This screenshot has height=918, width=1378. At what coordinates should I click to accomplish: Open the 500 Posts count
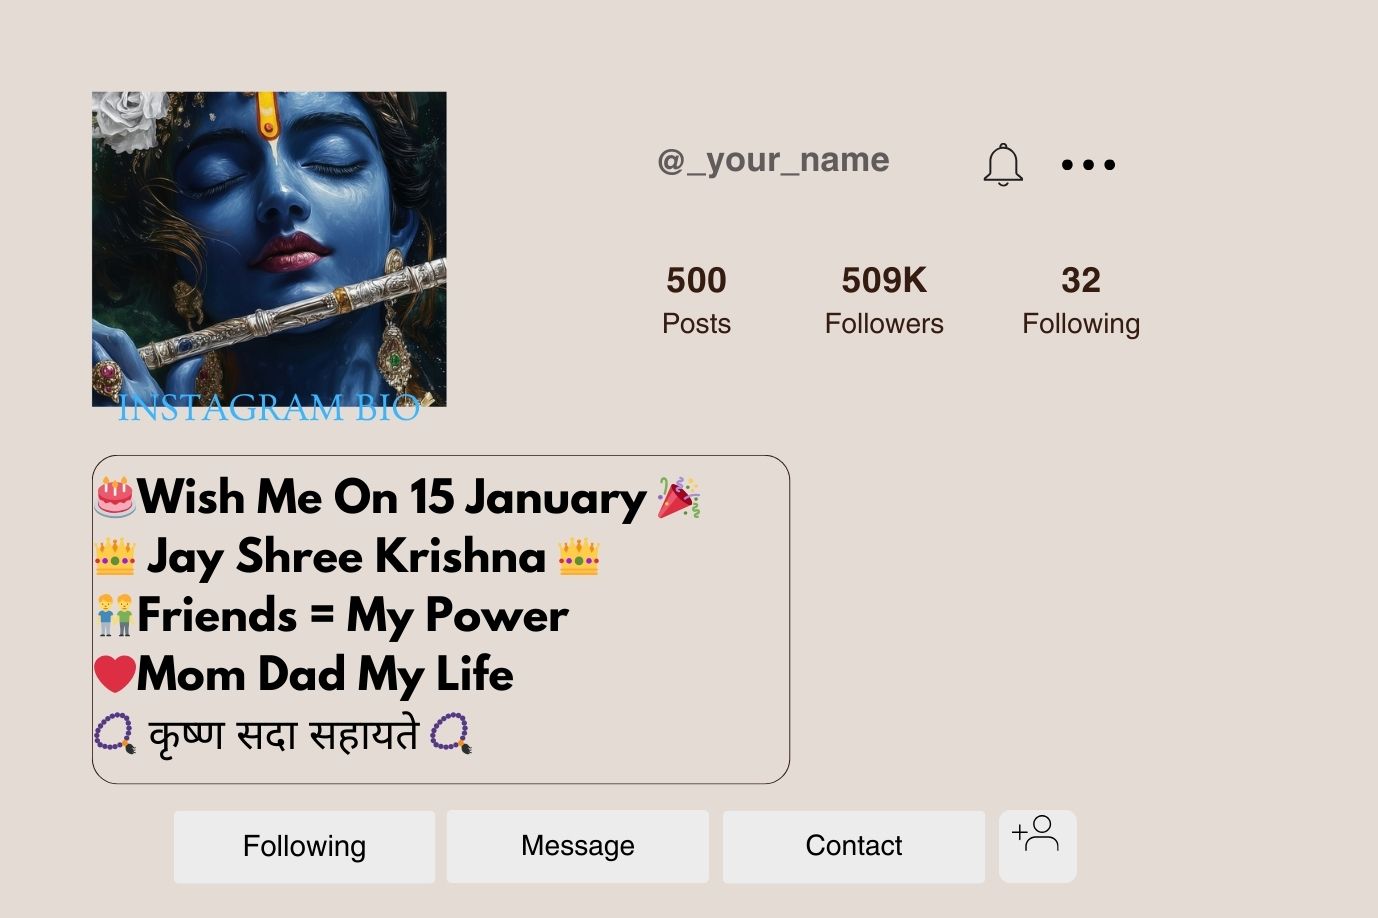point(696,299)
